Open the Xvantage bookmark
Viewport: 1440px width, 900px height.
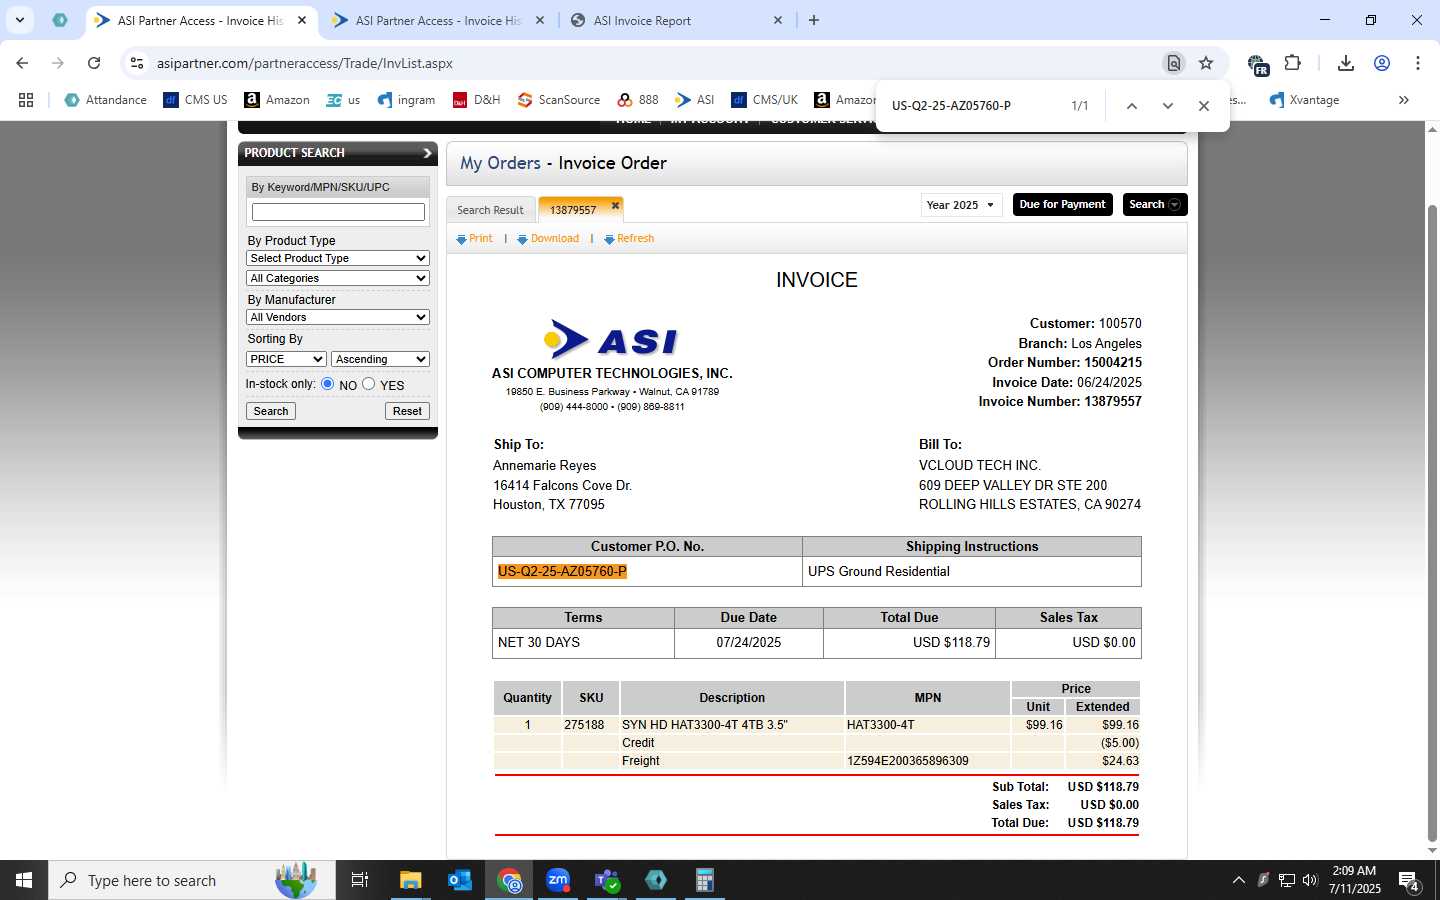click(x=1304, y=100)
